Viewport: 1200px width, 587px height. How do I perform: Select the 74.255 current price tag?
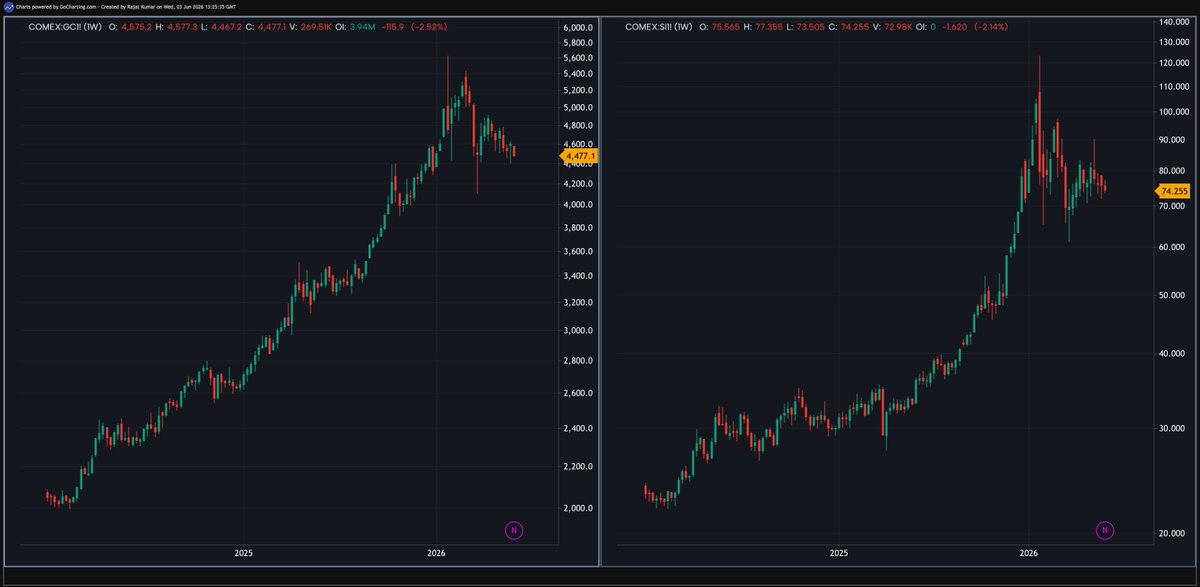[1171, 191]
